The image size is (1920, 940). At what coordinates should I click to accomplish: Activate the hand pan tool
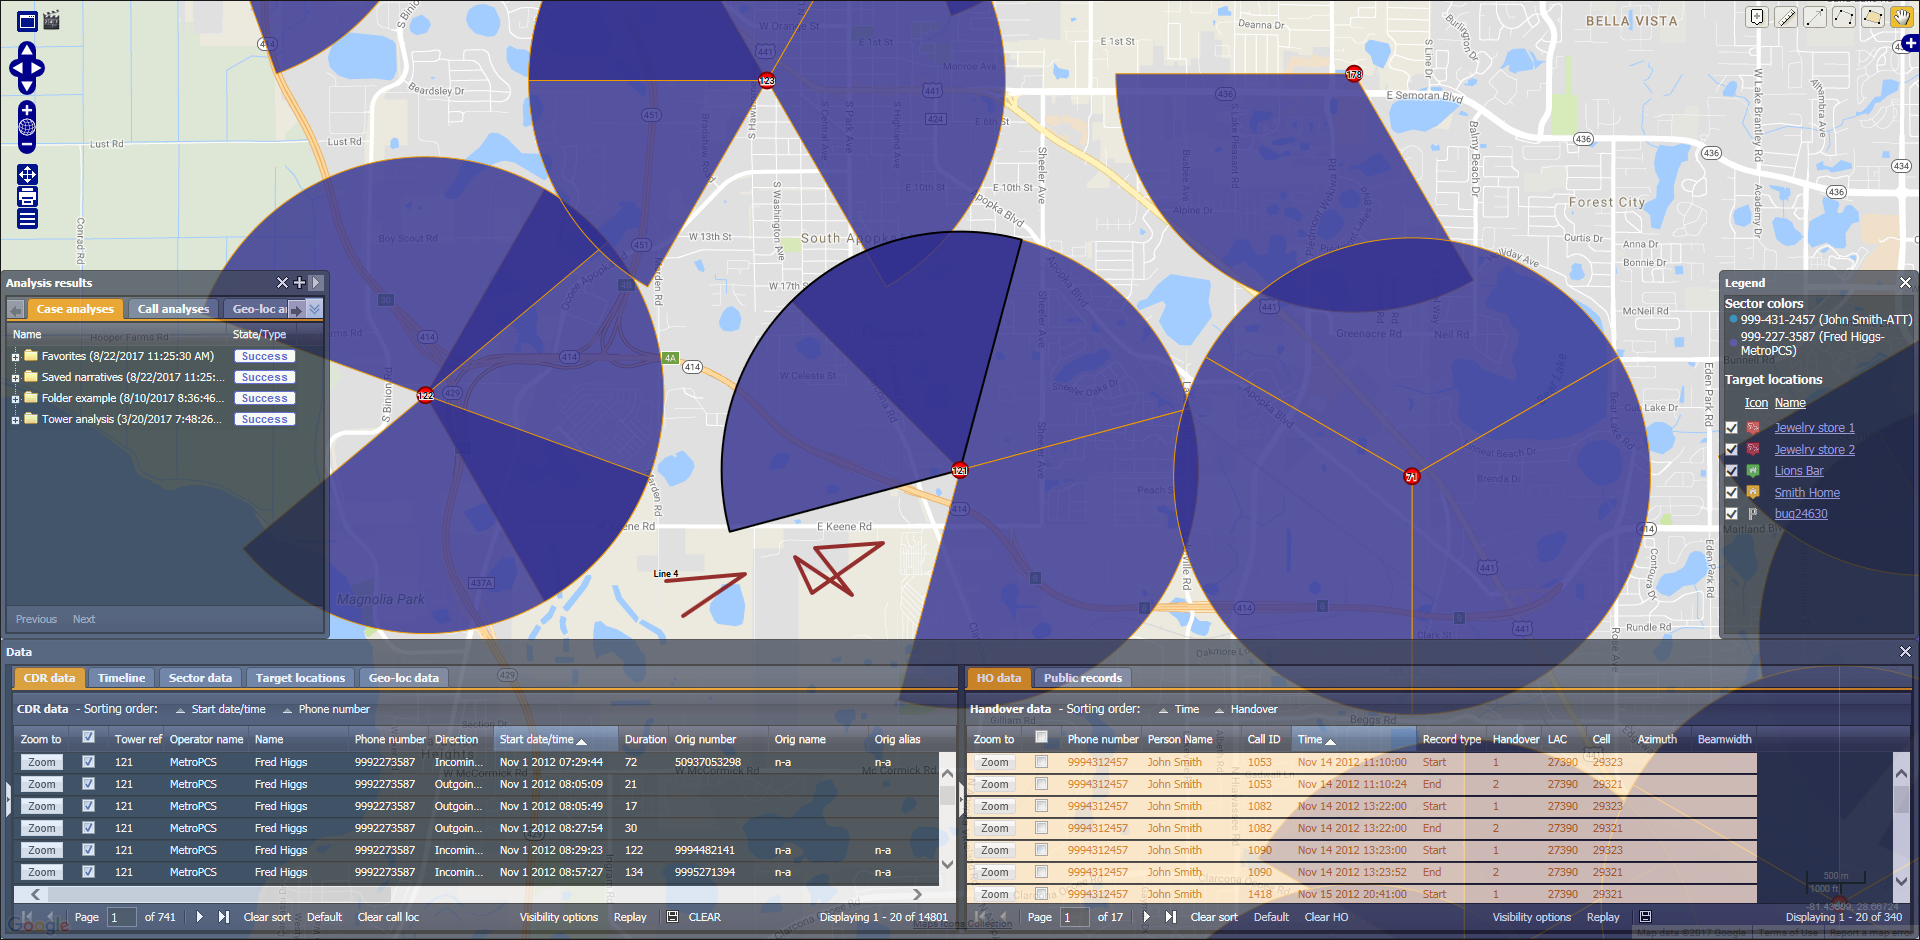(1901, 17)
